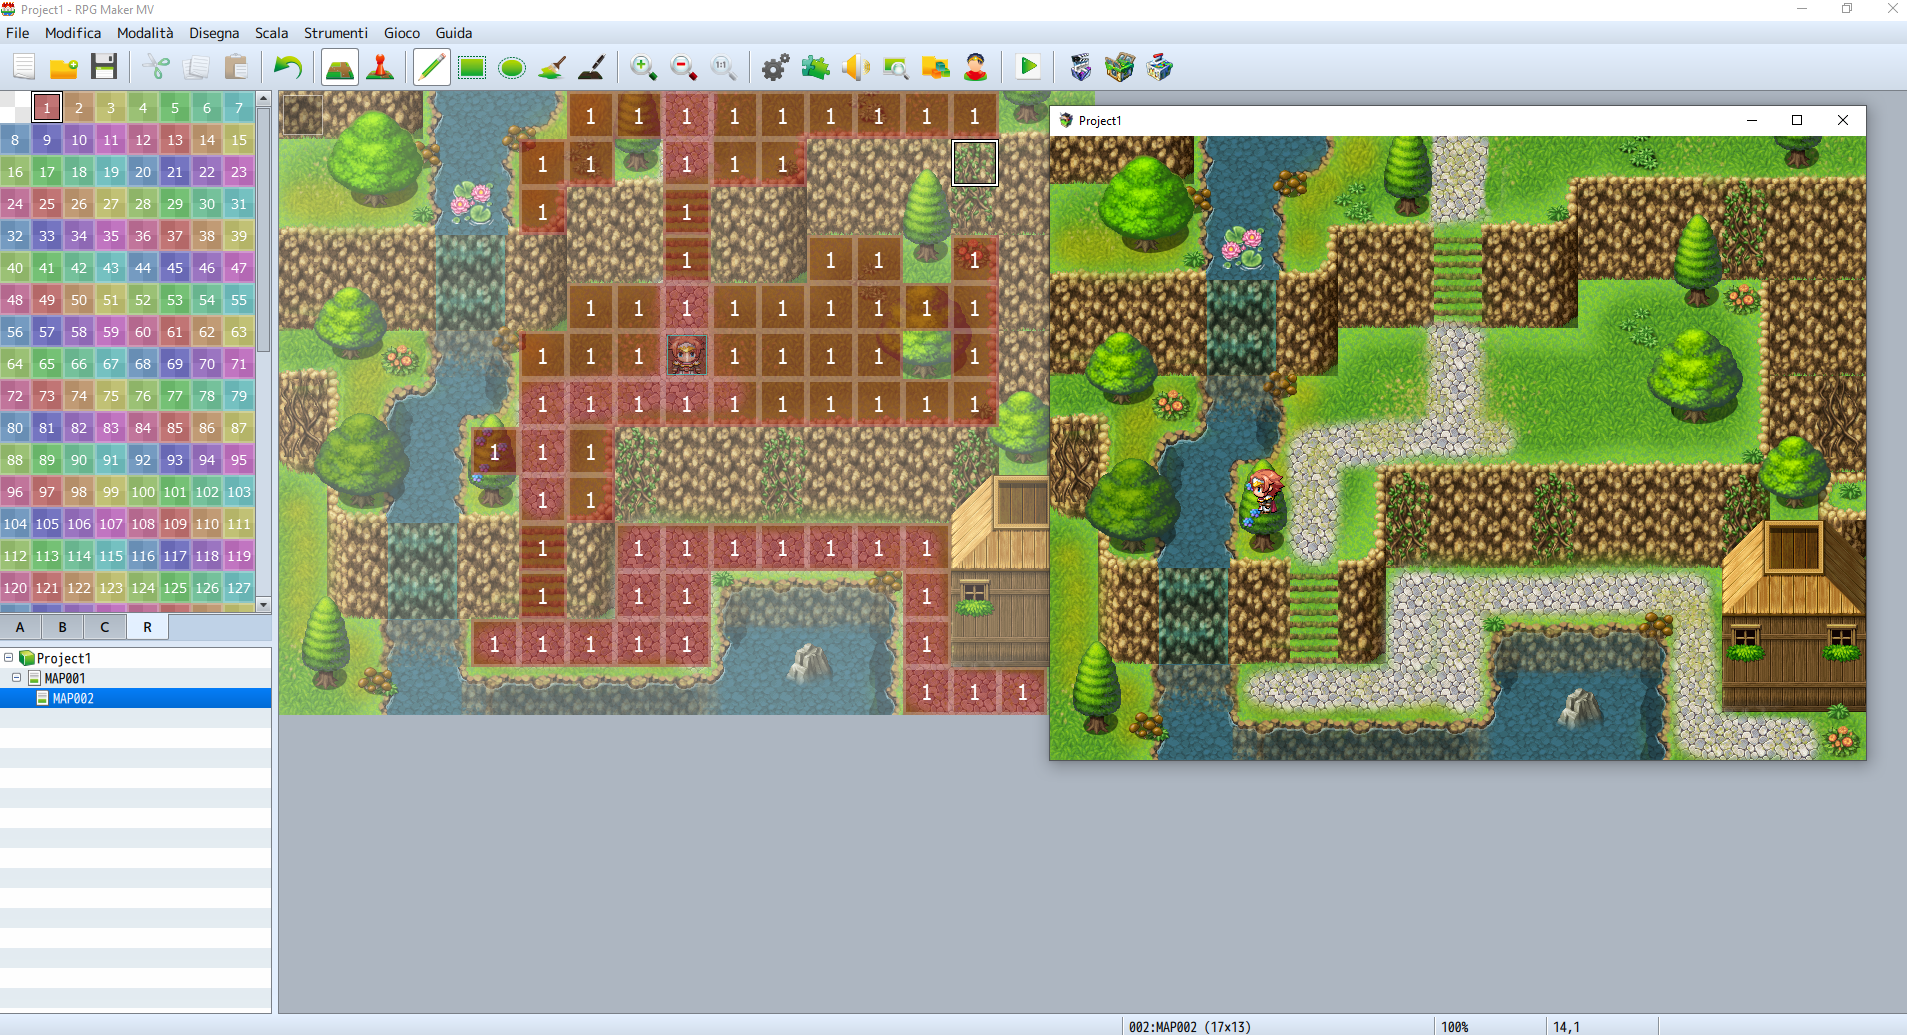Switch to Event editing mode
The width and height of the screenshot is (1907, 1035).
coord(380,67)
